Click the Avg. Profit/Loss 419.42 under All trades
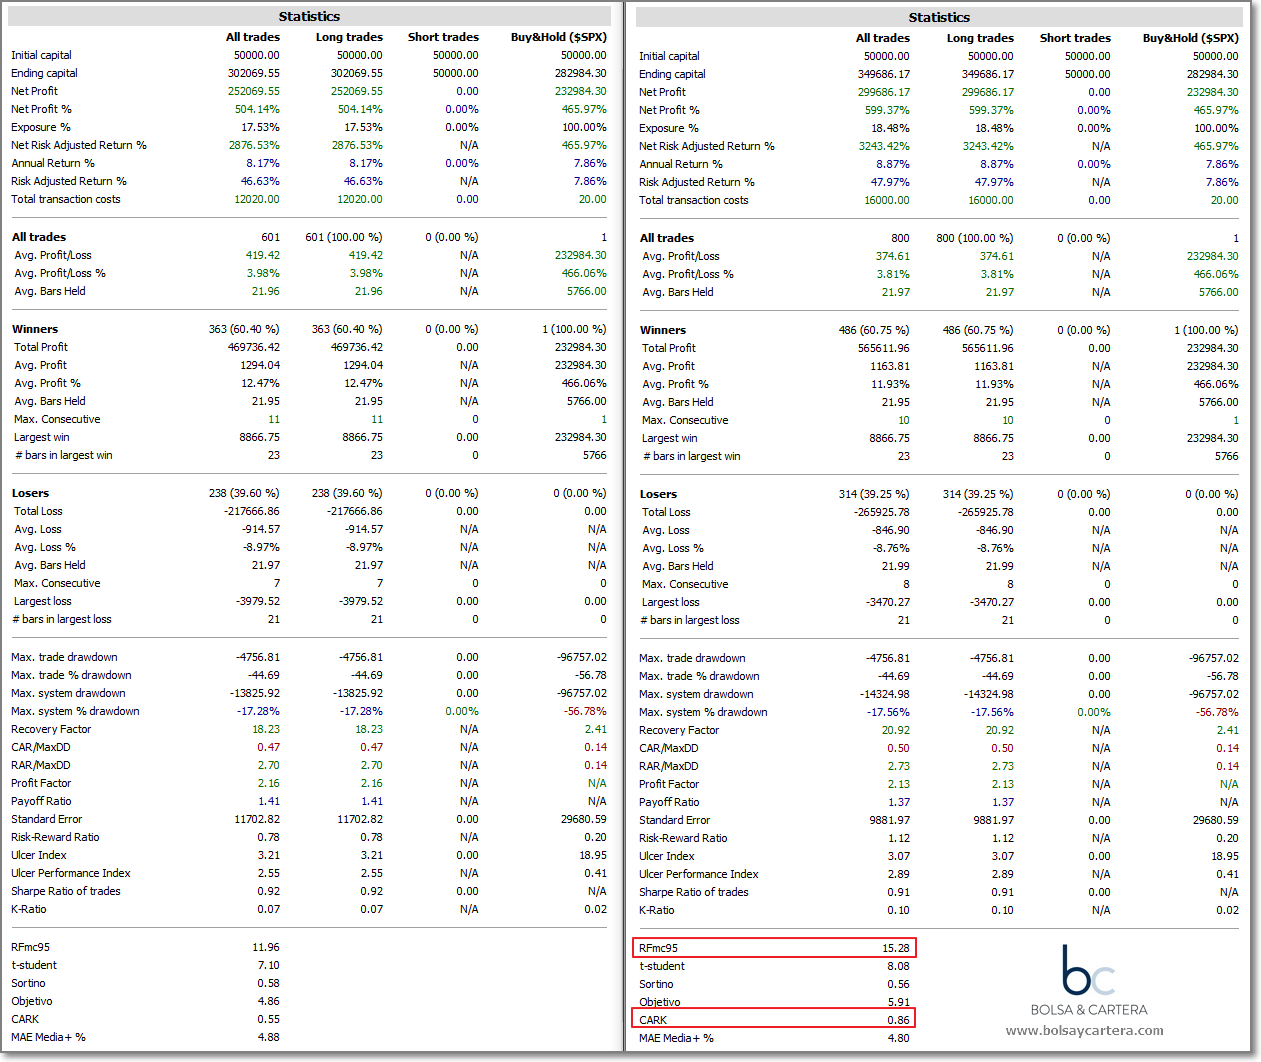Image resolution: width=1261 pixels, height=1062 pixels. pyautogui.click(x=263, y=255)
